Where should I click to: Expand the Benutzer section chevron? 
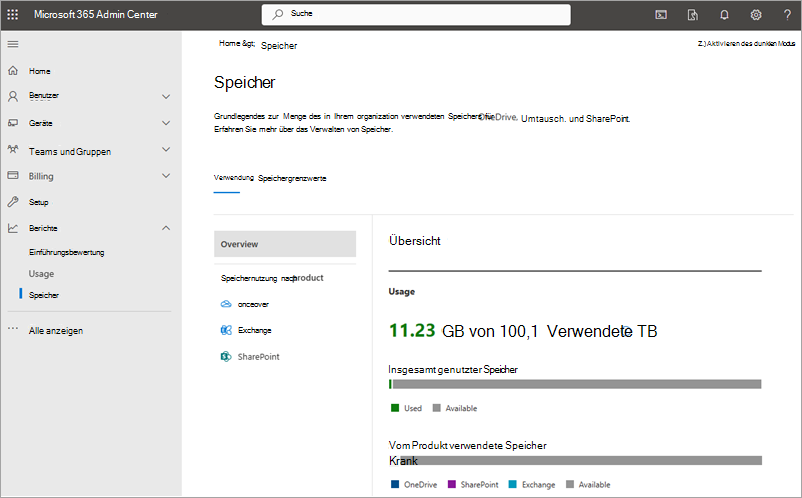tap(166, 96)
